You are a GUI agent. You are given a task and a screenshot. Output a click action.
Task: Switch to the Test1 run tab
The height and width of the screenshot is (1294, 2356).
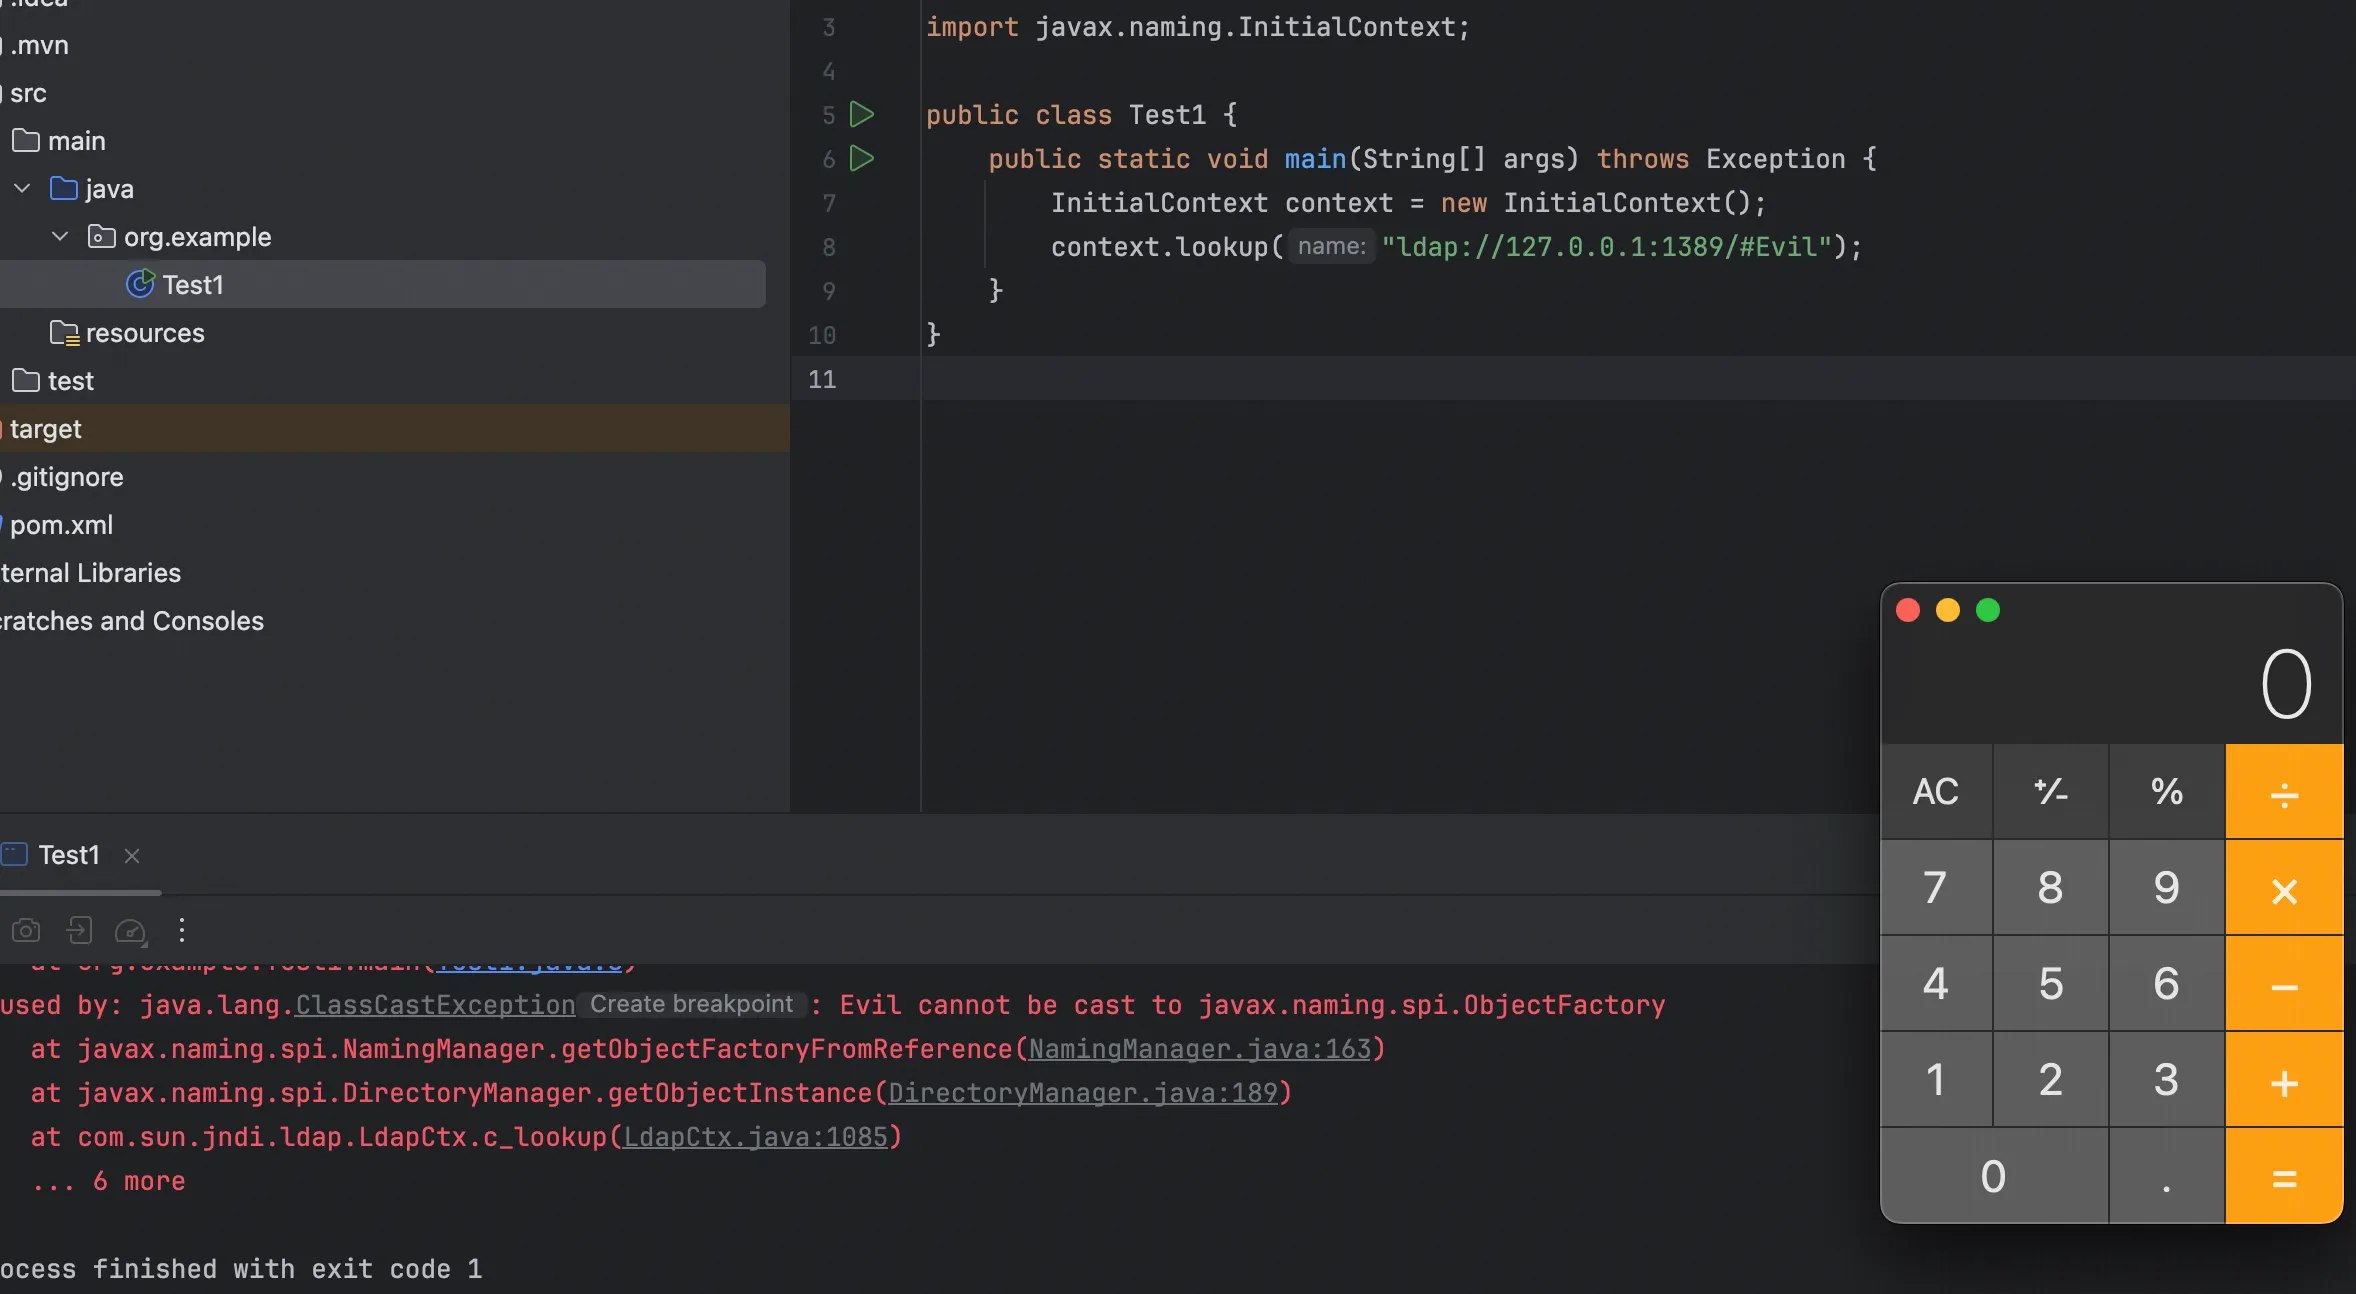click(x=68, y=855)
